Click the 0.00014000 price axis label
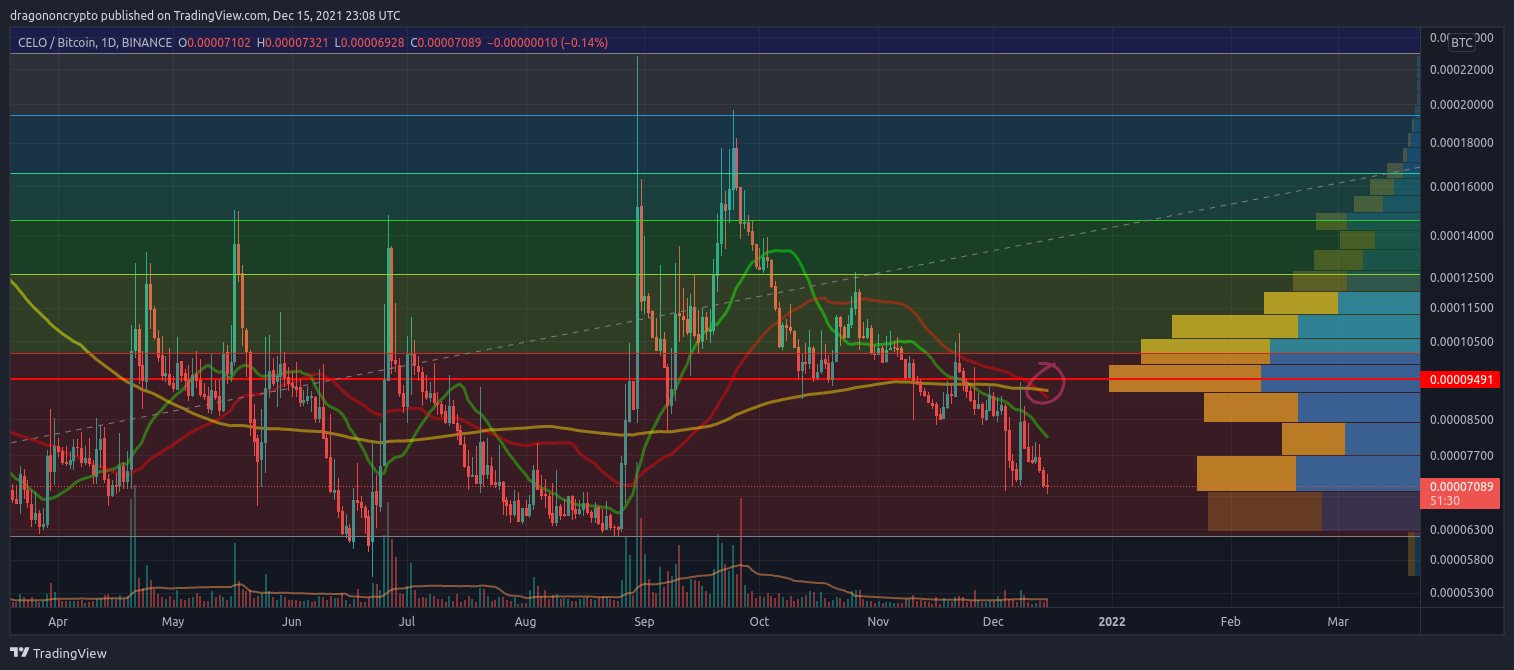Screen dimensions: 1514x670 click(1461, 236)
